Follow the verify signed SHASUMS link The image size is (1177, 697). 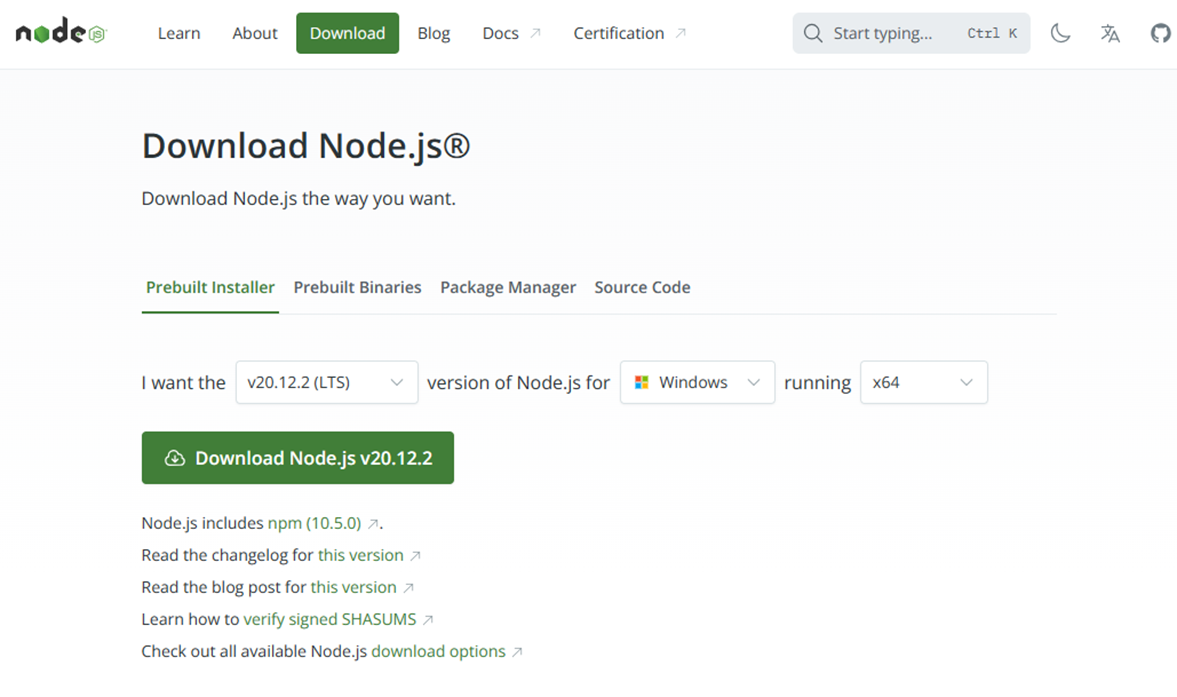330,619
